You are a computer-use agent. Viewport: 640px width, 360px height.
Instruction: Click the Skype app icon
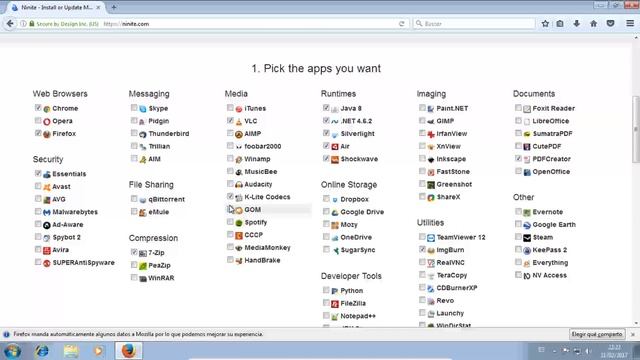click(x=143, y=109)
